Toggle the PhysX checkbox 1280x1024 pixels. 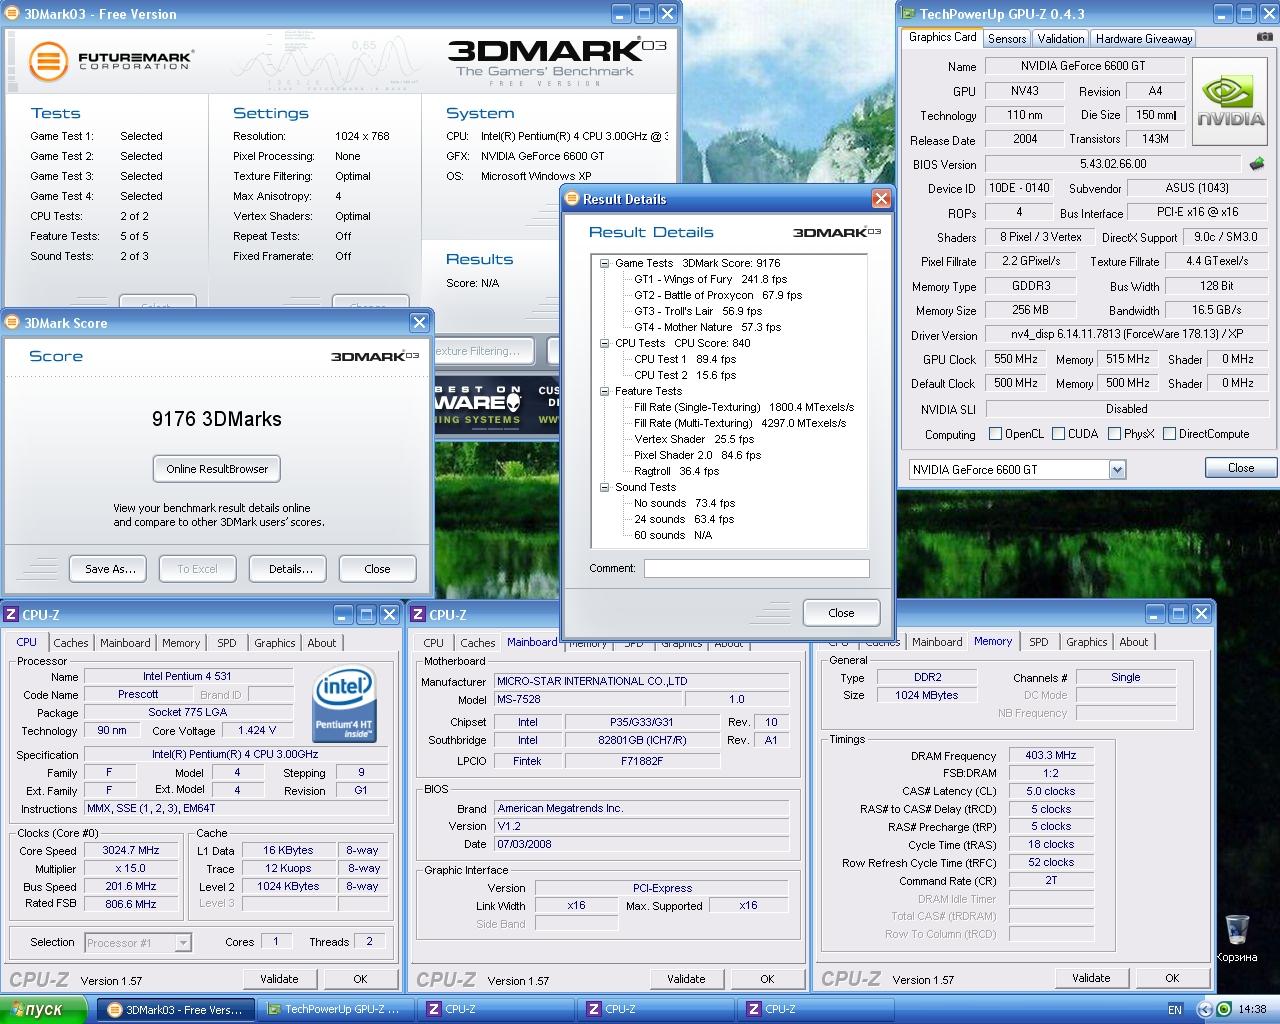1113,434
